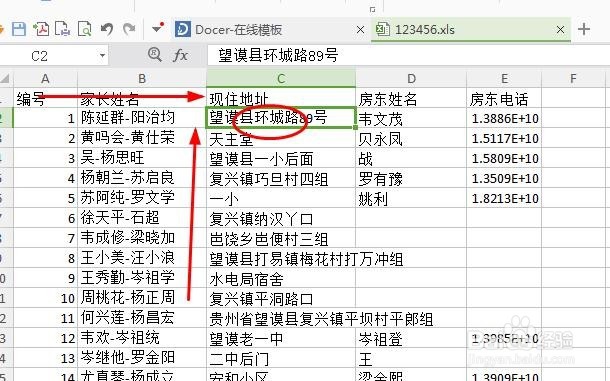Select cell 徐天平-石超
The image size is (610, 381).
click(x=142, y=218)
